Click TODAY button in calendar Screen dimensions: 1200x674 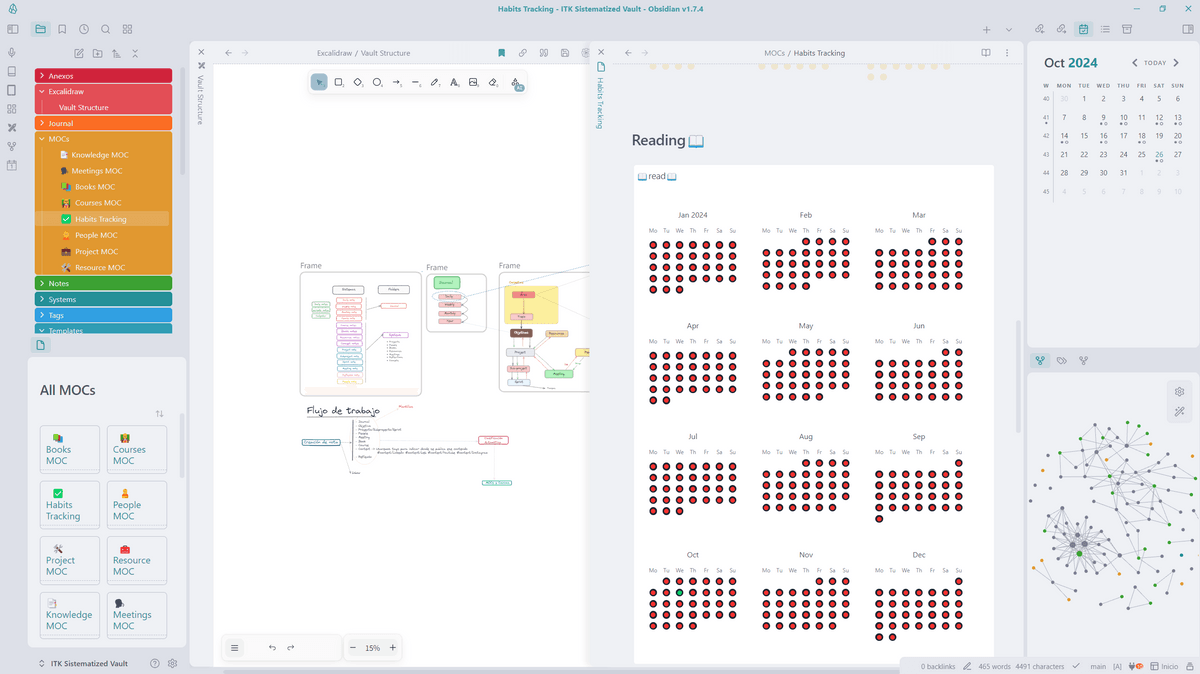1155,63
